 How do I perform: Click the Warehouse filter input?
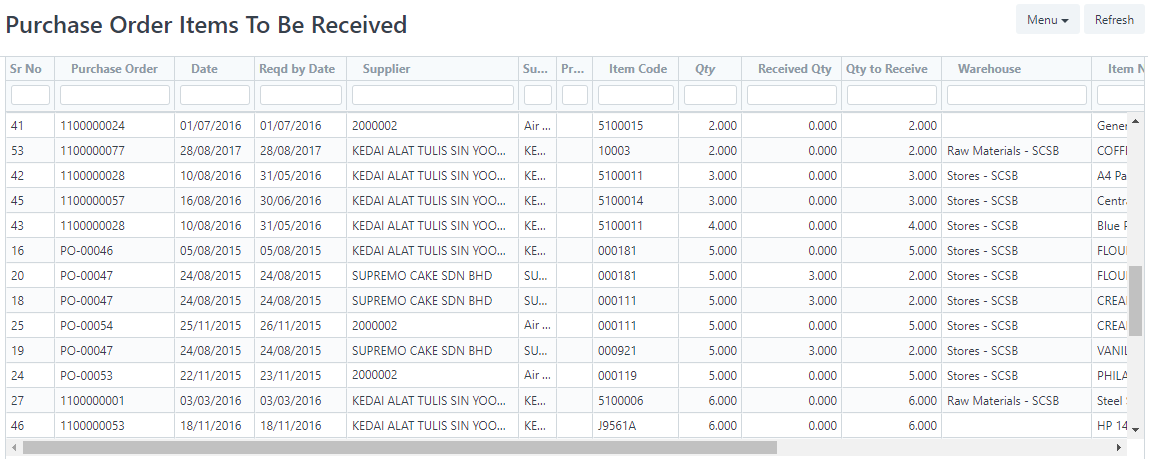pos(1017,95)
